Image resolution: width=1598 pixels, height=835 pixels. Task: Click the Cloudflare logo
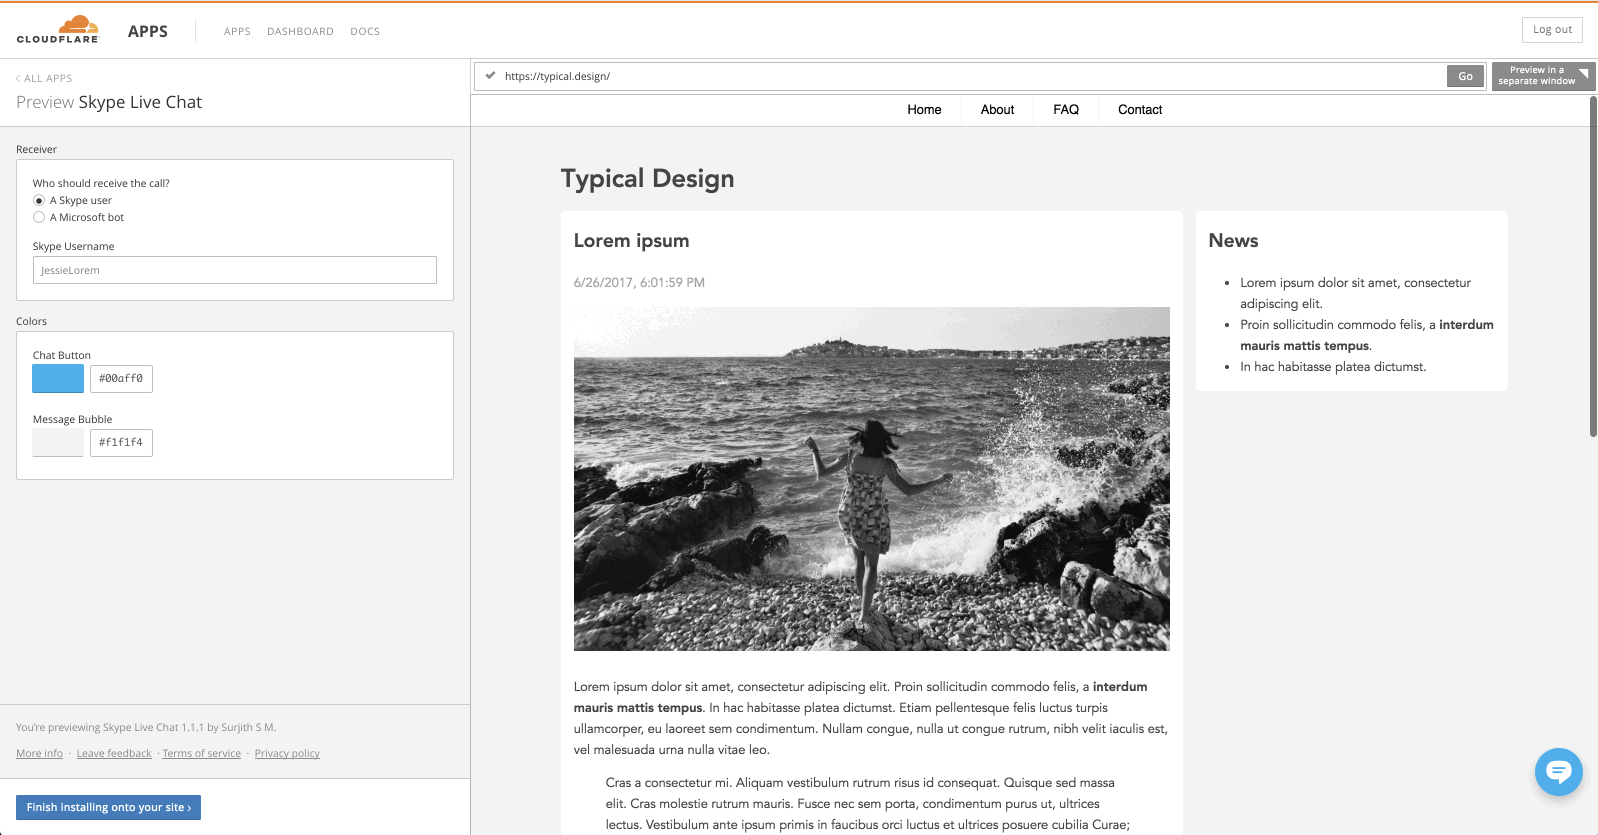click(x=58, y=30)
